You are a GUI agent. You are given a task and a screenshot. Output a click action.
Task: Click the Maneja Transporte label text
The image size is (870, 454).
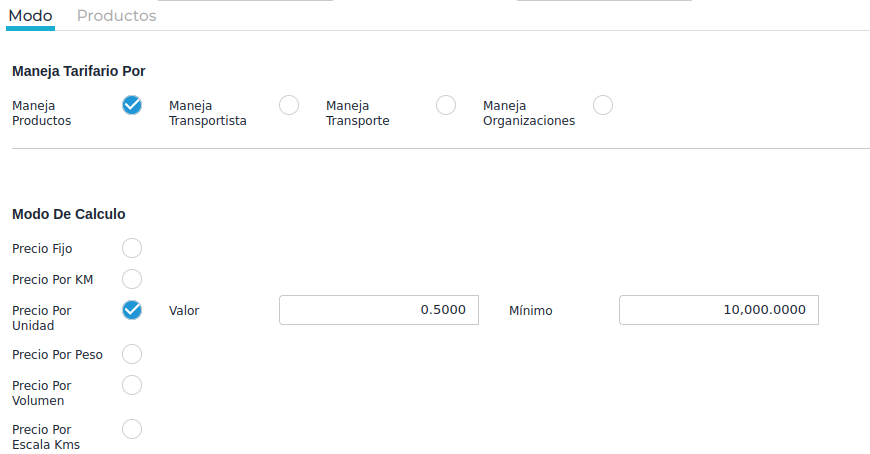coord(357,113)
